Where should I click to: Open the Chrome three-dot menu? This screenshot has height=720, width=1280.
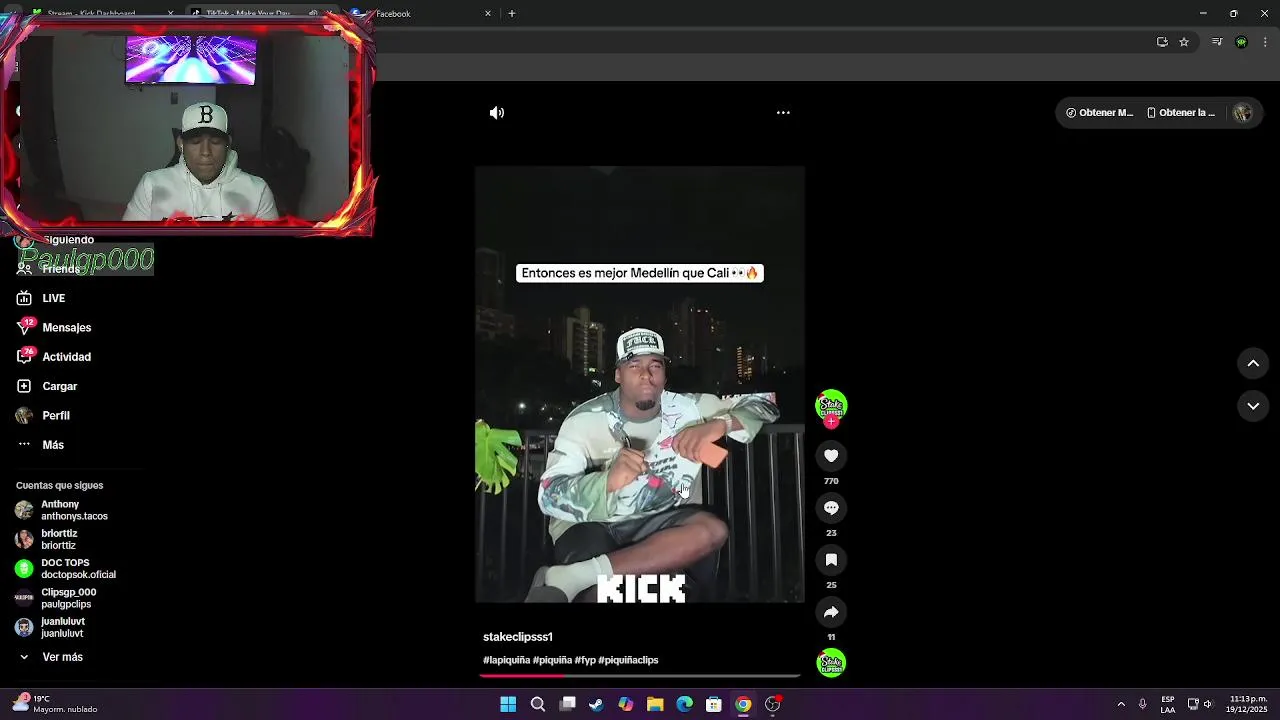[x=1265, y=42]
